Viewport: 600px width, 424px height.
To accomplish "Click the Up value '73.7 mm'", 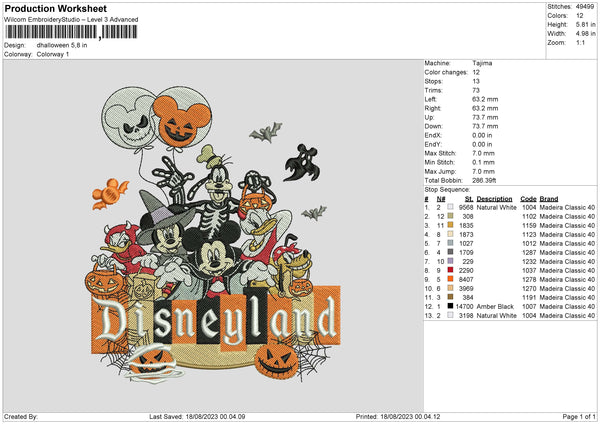I will [485, 117].
